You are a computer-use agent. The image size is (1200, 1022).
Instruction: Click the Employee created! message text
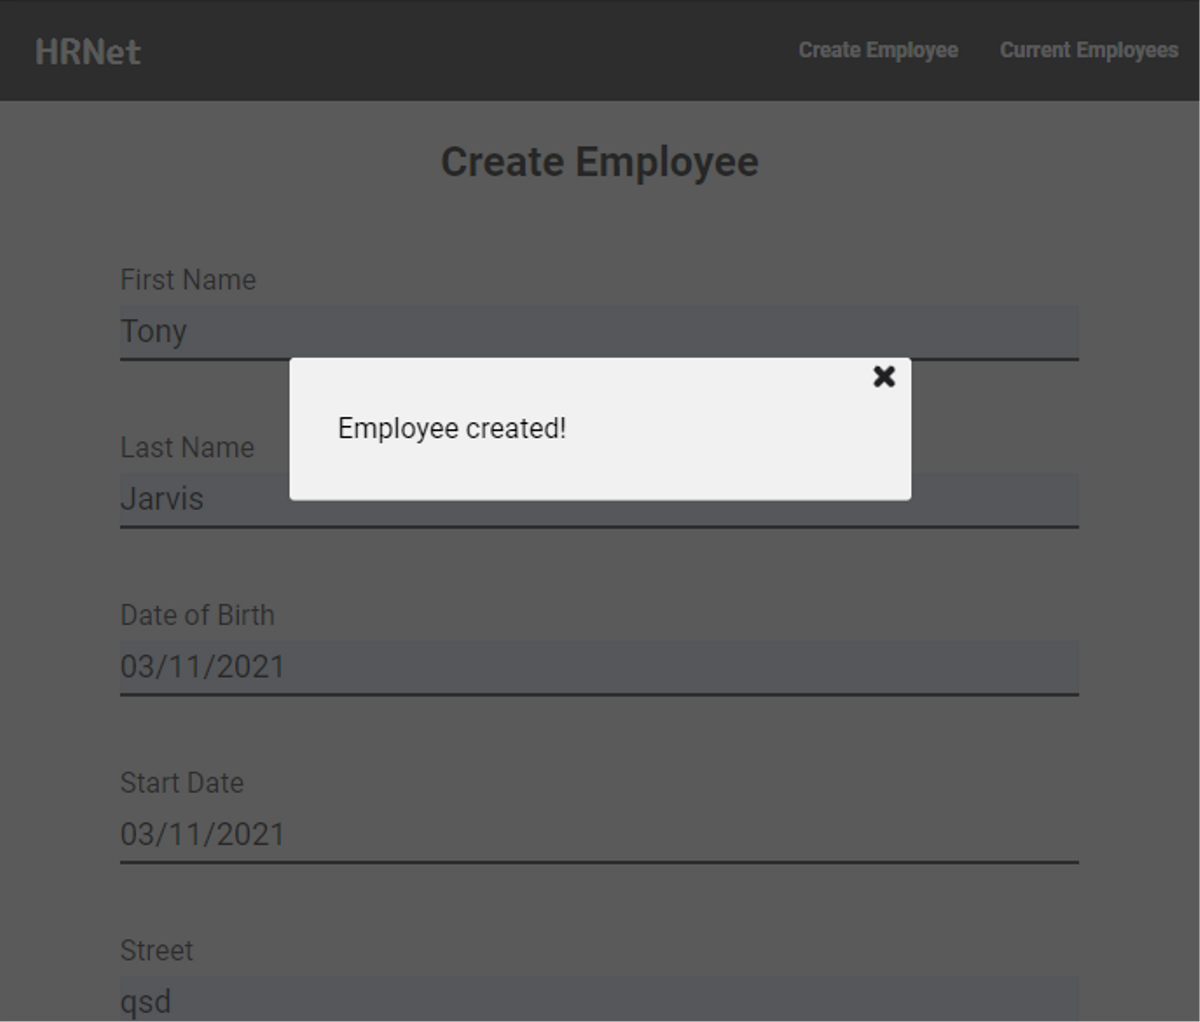tap(452, 429)
